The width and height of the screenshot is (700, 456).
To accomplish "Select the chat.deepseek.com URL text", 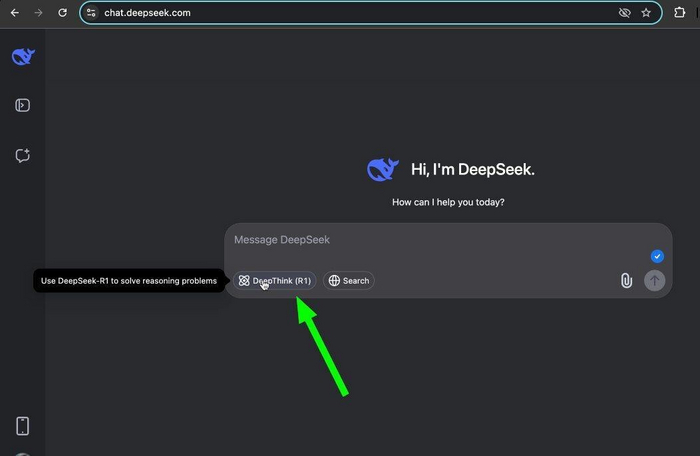I will click(x=147, y=13).
